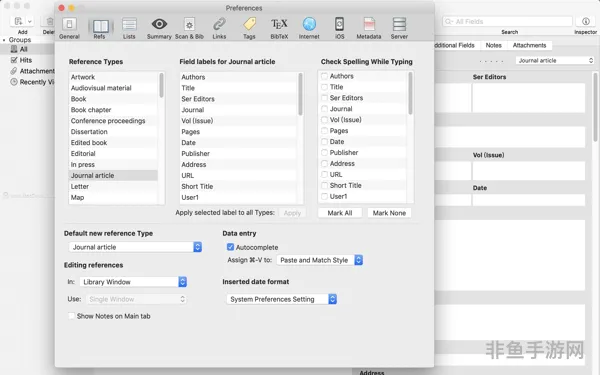Switch to Attachments tab in main window
Image resolution: width=600 pixels, height=375 pixels.
coord(530,45)
